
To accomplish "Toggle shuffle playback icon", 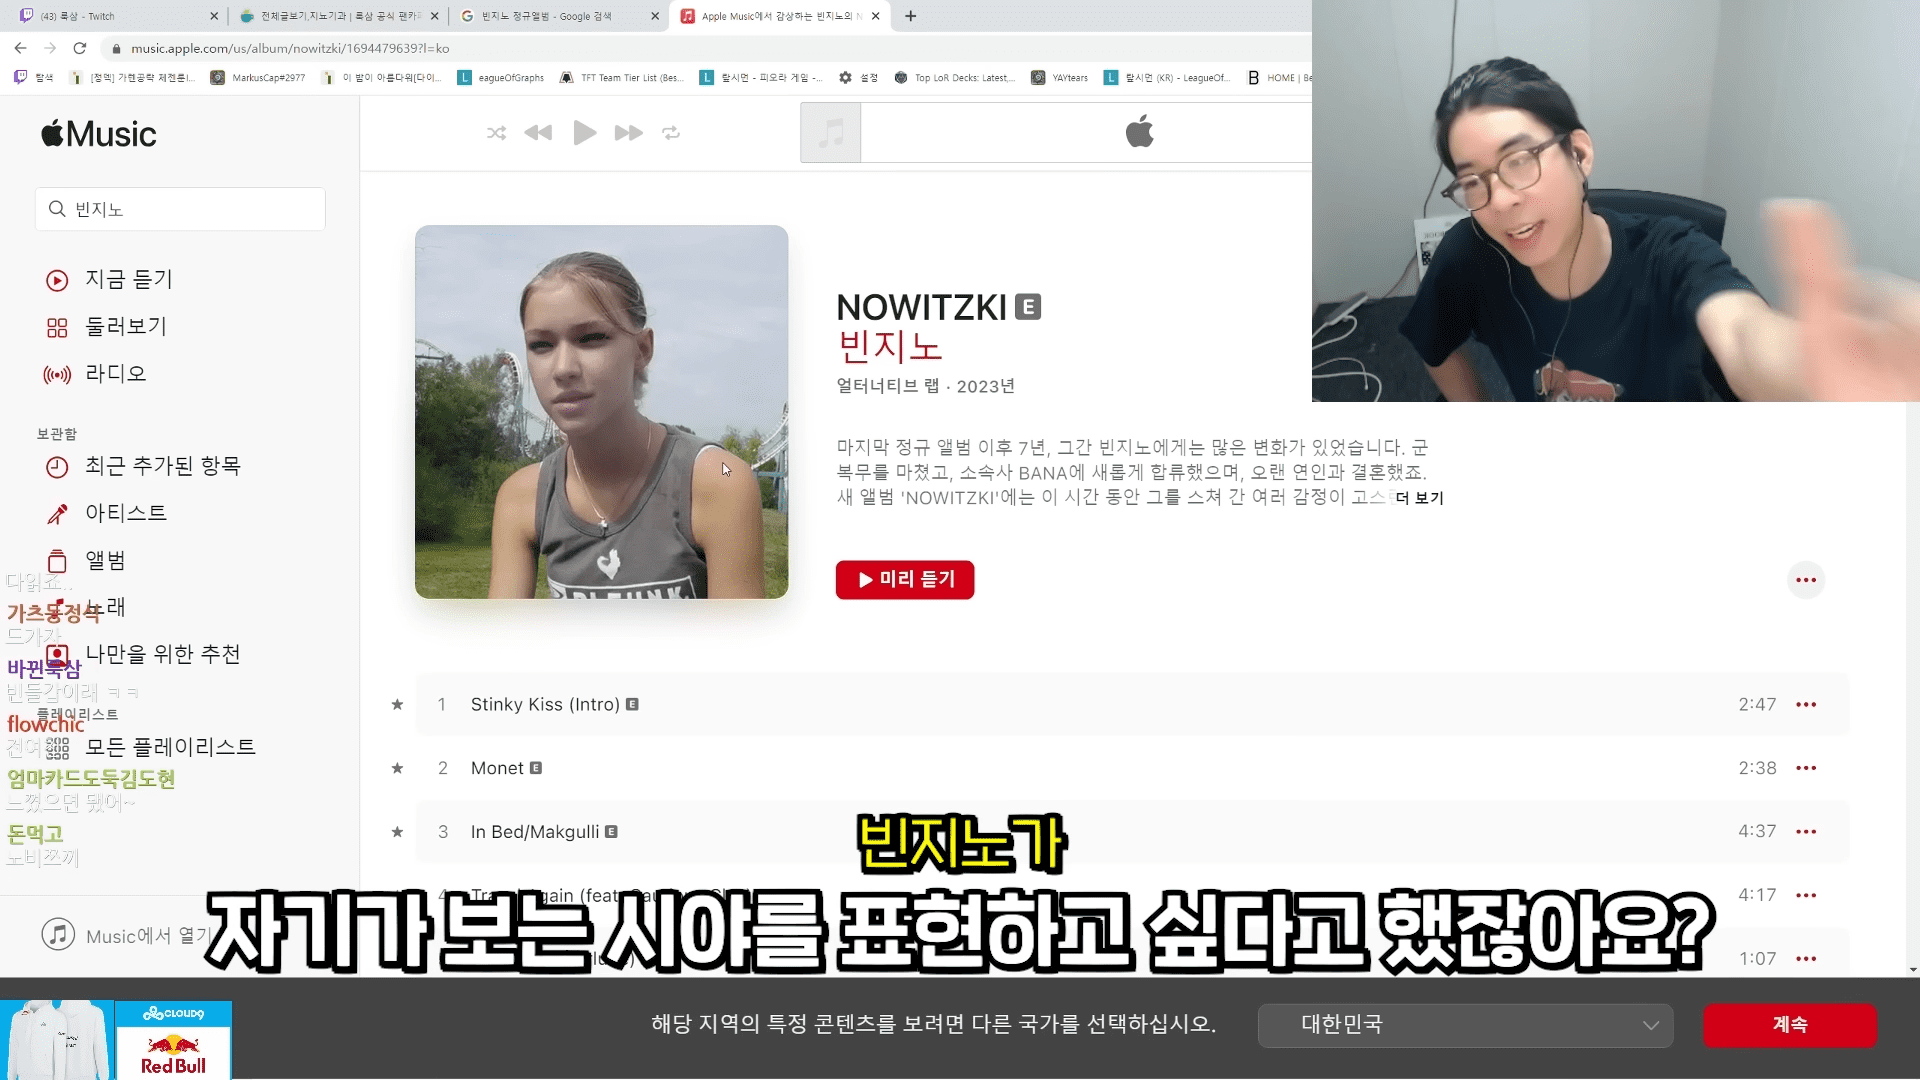I will tap(496, 133).
